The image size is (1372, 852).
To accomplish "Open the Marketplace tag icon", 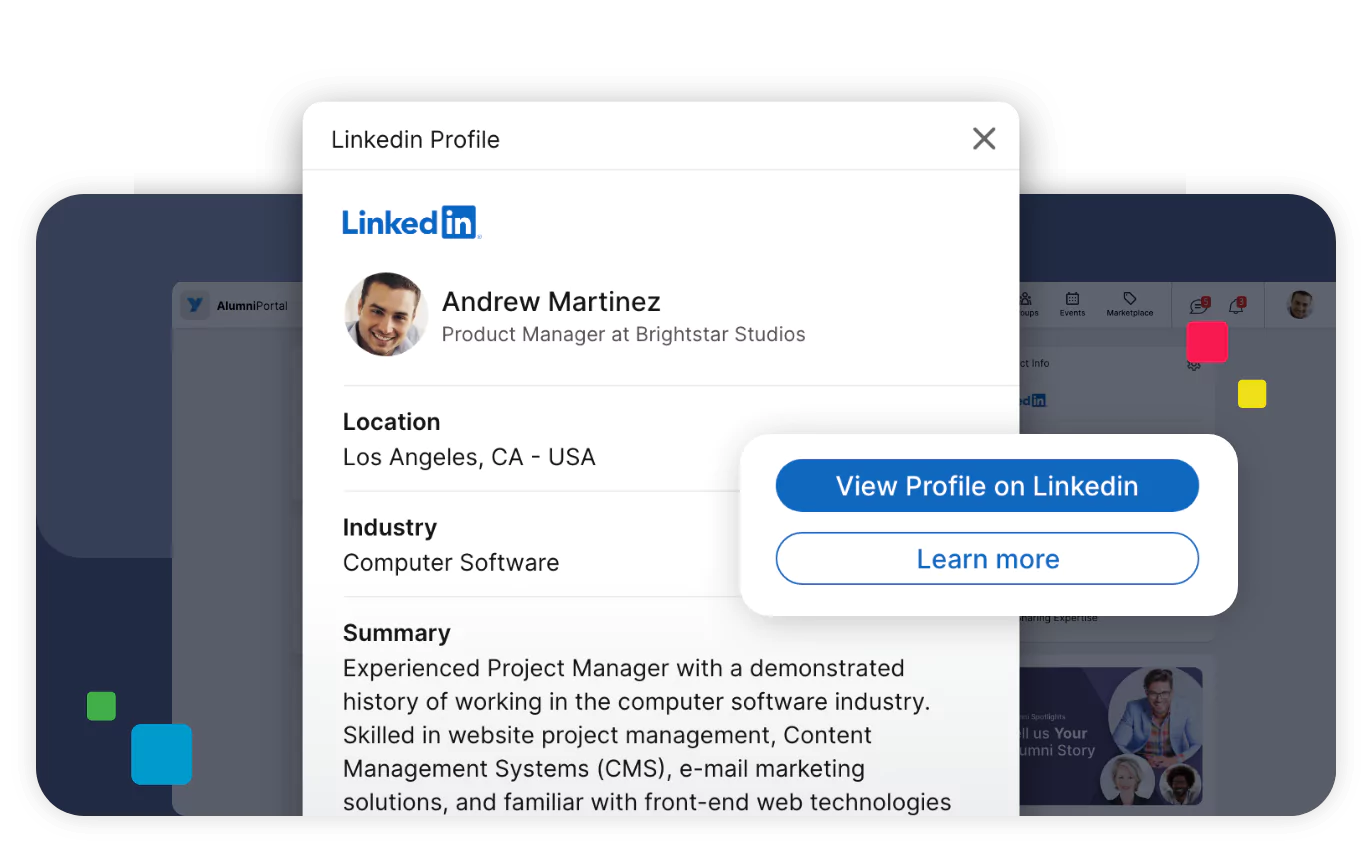I will pos(1130,298).
